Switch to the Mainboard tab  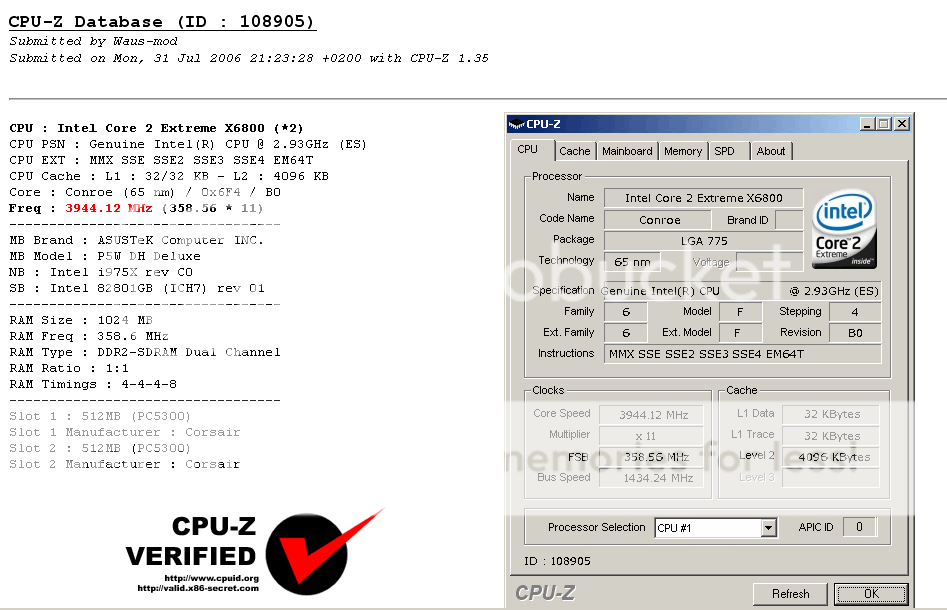pos(627,150)
